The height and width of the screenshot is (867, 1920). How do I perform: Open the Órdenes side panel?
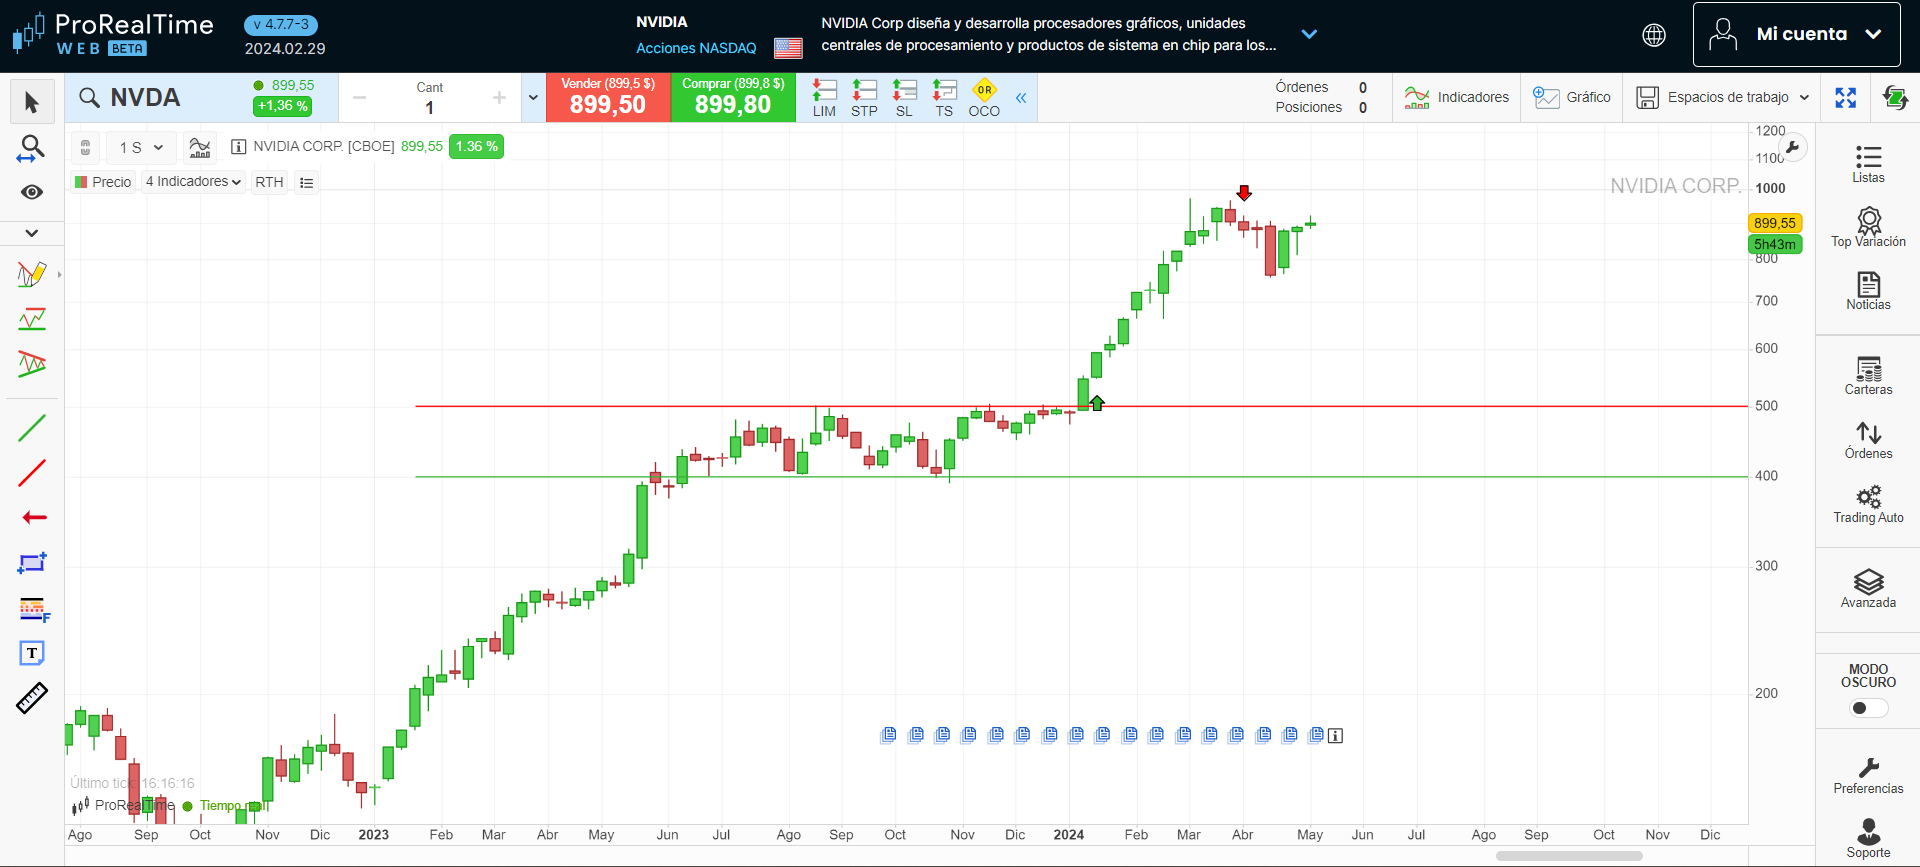(1868, 439)
